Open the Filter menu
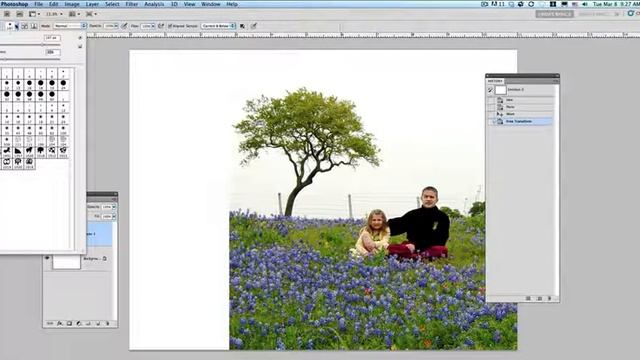 131,4
